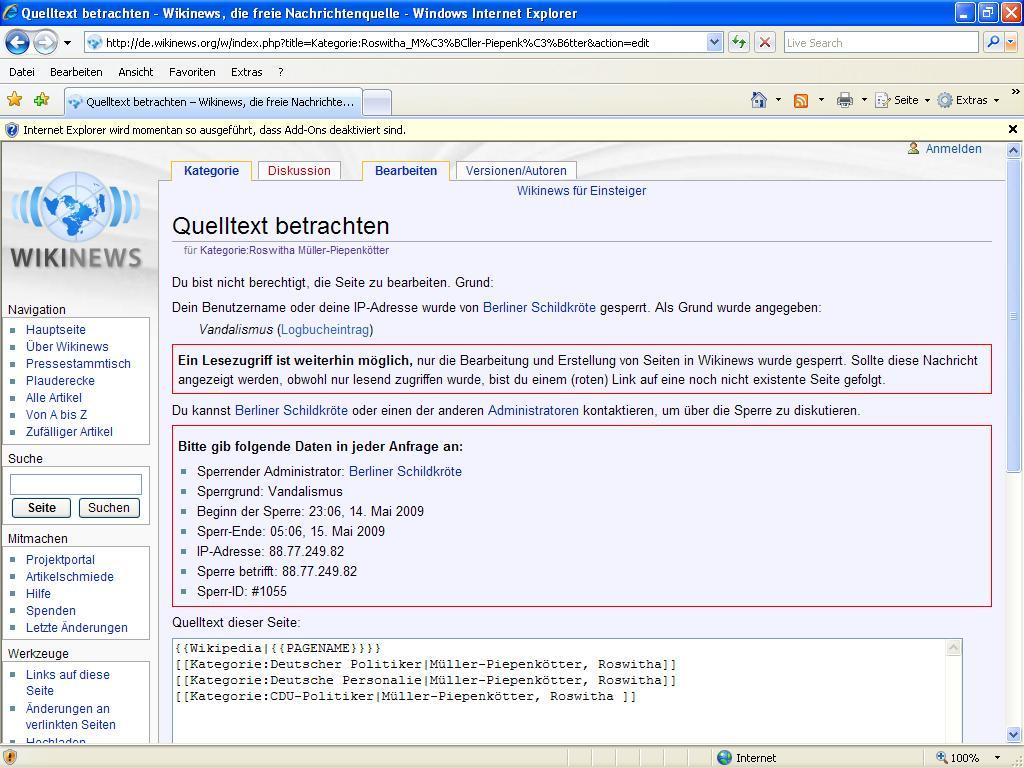Open the Versionen/Autoren tab

(x=516, y=170)
